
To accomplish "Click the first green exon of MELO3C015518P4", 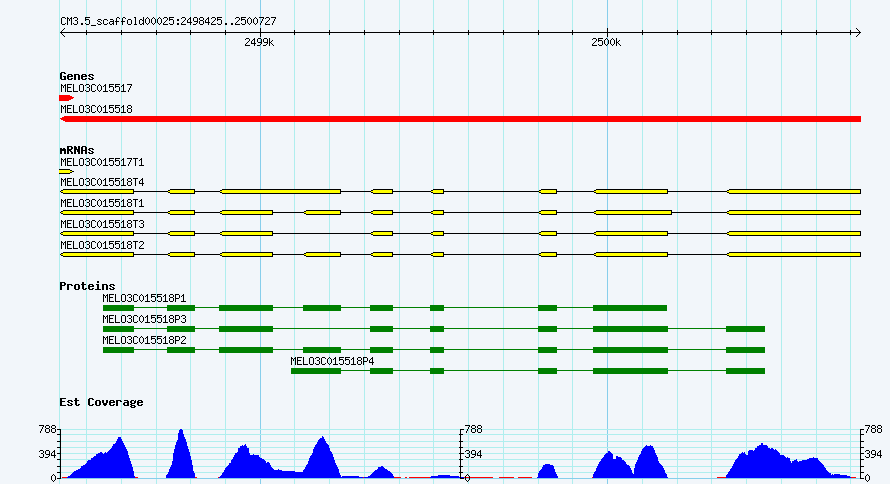I will pos(316,371).
